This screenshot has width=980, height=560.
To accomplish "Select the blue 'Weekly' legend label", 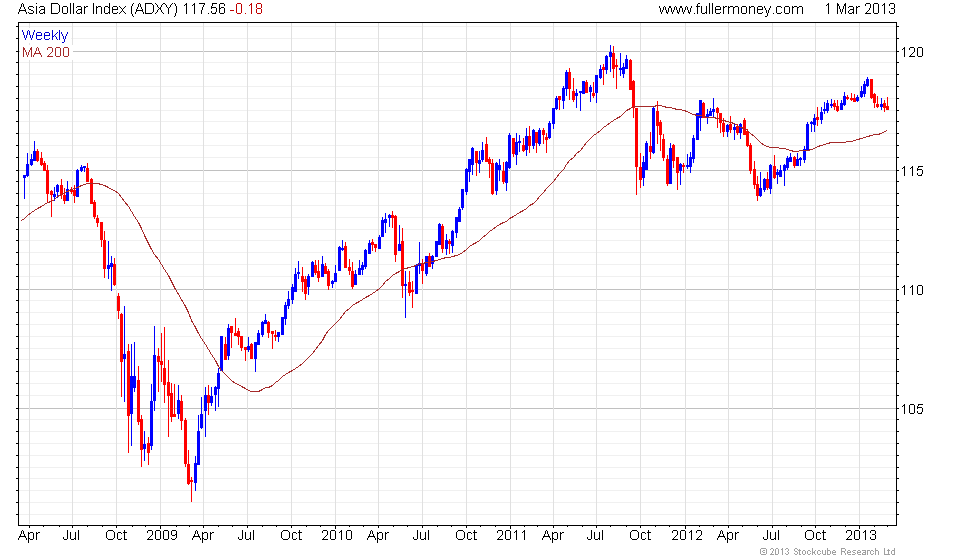I will pos(44,36).
